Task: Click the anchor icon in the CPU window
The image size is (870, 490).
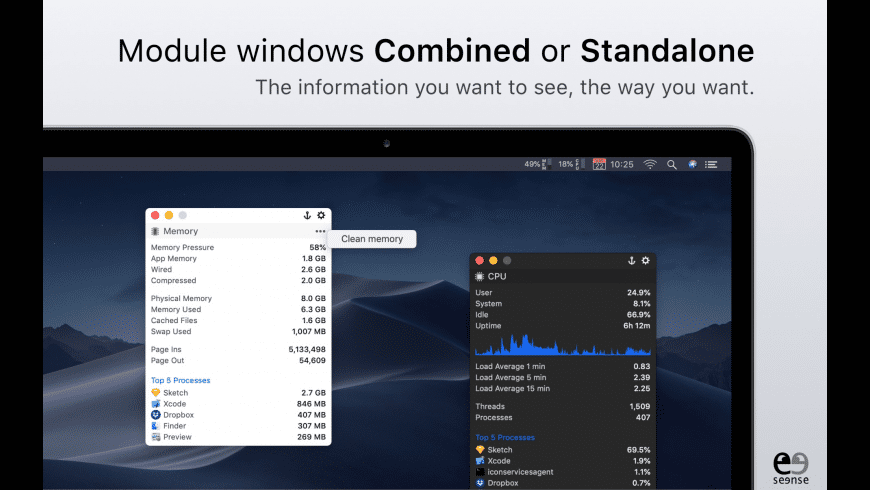Action: pyautogui.click(x=631, y=260)
